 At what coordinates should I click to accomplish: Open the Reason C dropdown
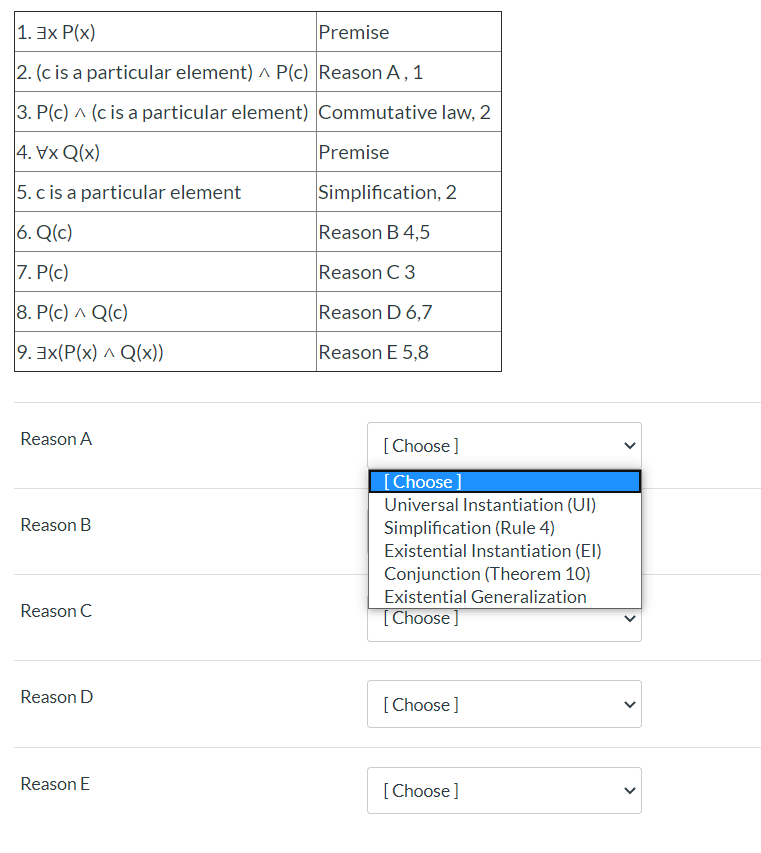click(504, 617)
